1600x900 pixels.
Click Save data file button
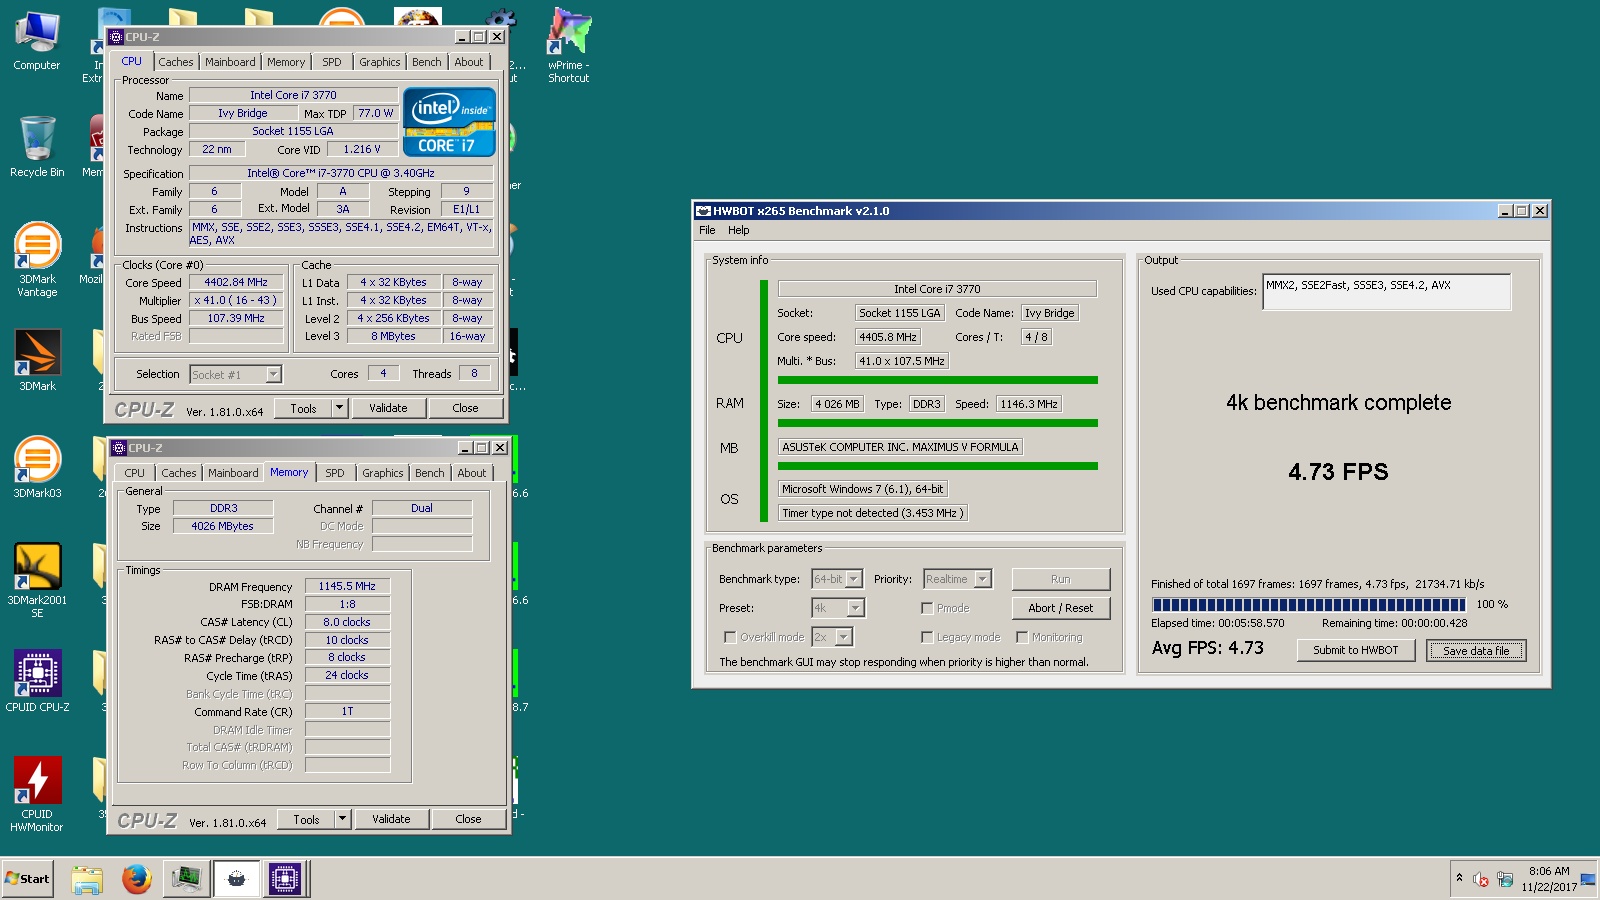point(1476,650)
